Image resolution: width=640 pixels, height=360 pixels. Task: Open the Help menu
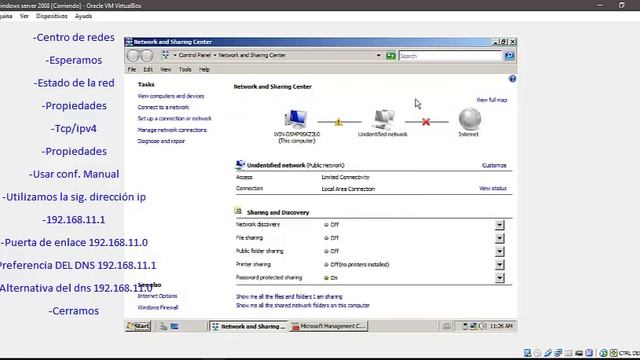204,69
